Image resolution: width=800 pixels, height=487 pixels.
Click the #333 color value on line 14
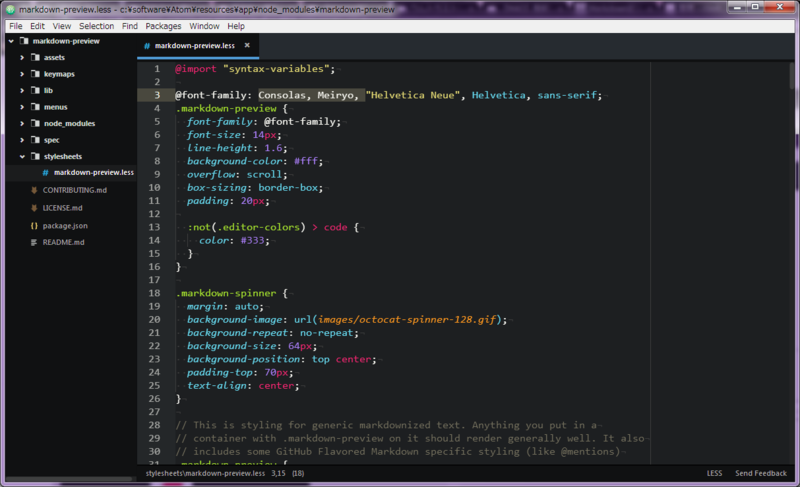(253, 240)
